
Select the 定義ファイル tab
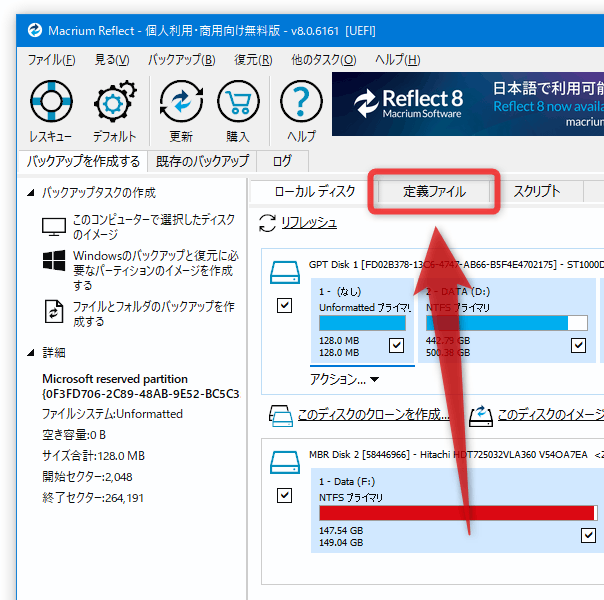(434, 191)
